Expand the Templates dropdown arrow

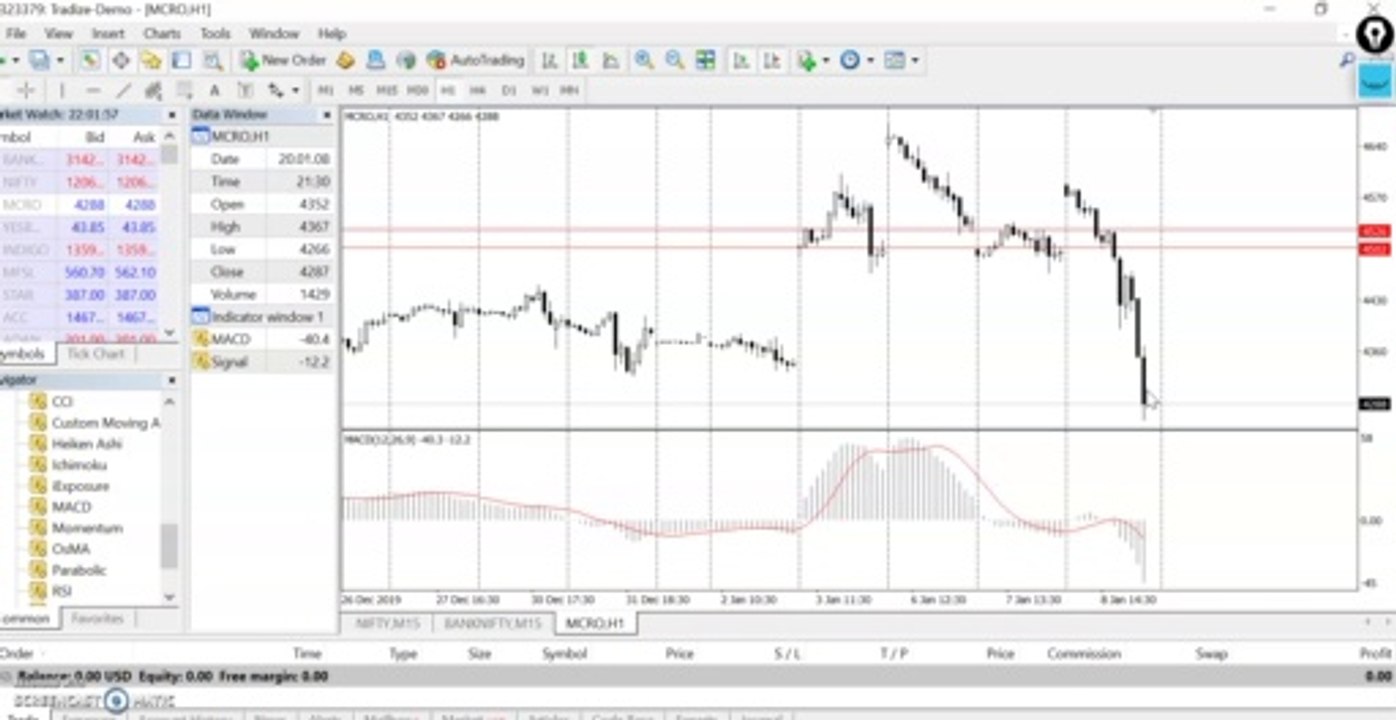914,60
